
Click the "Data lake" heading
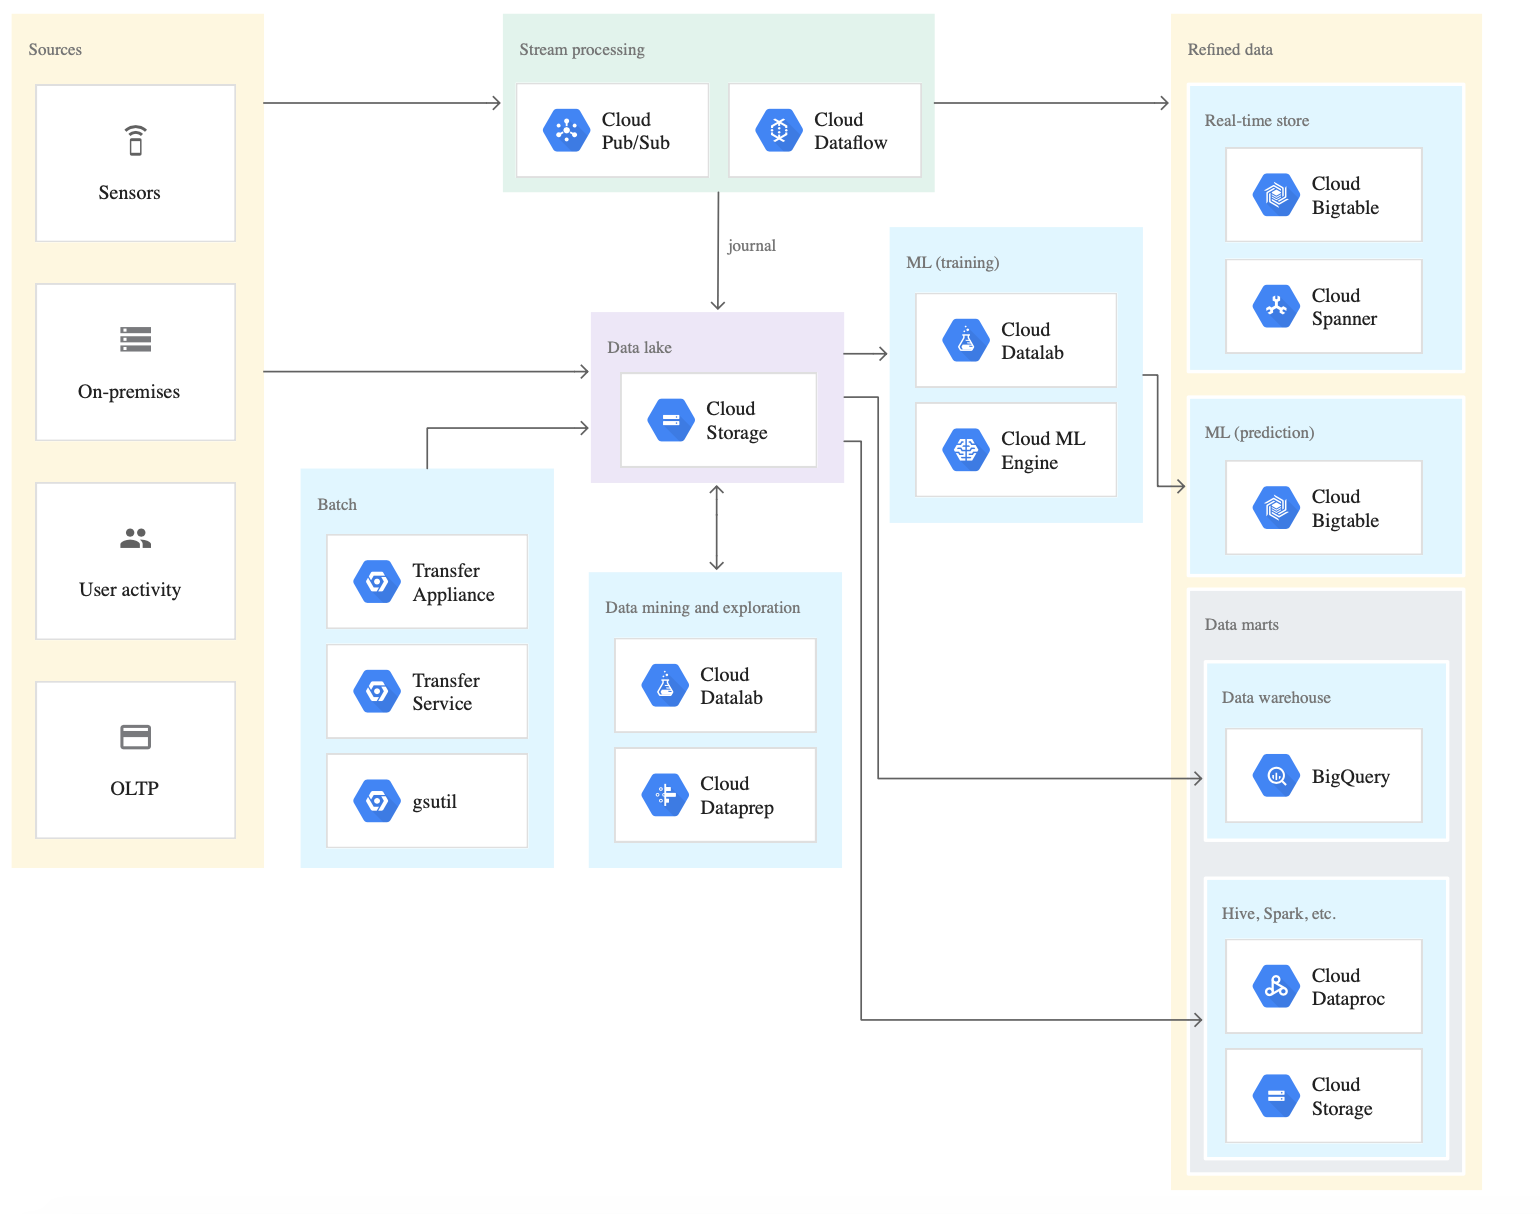640,348
